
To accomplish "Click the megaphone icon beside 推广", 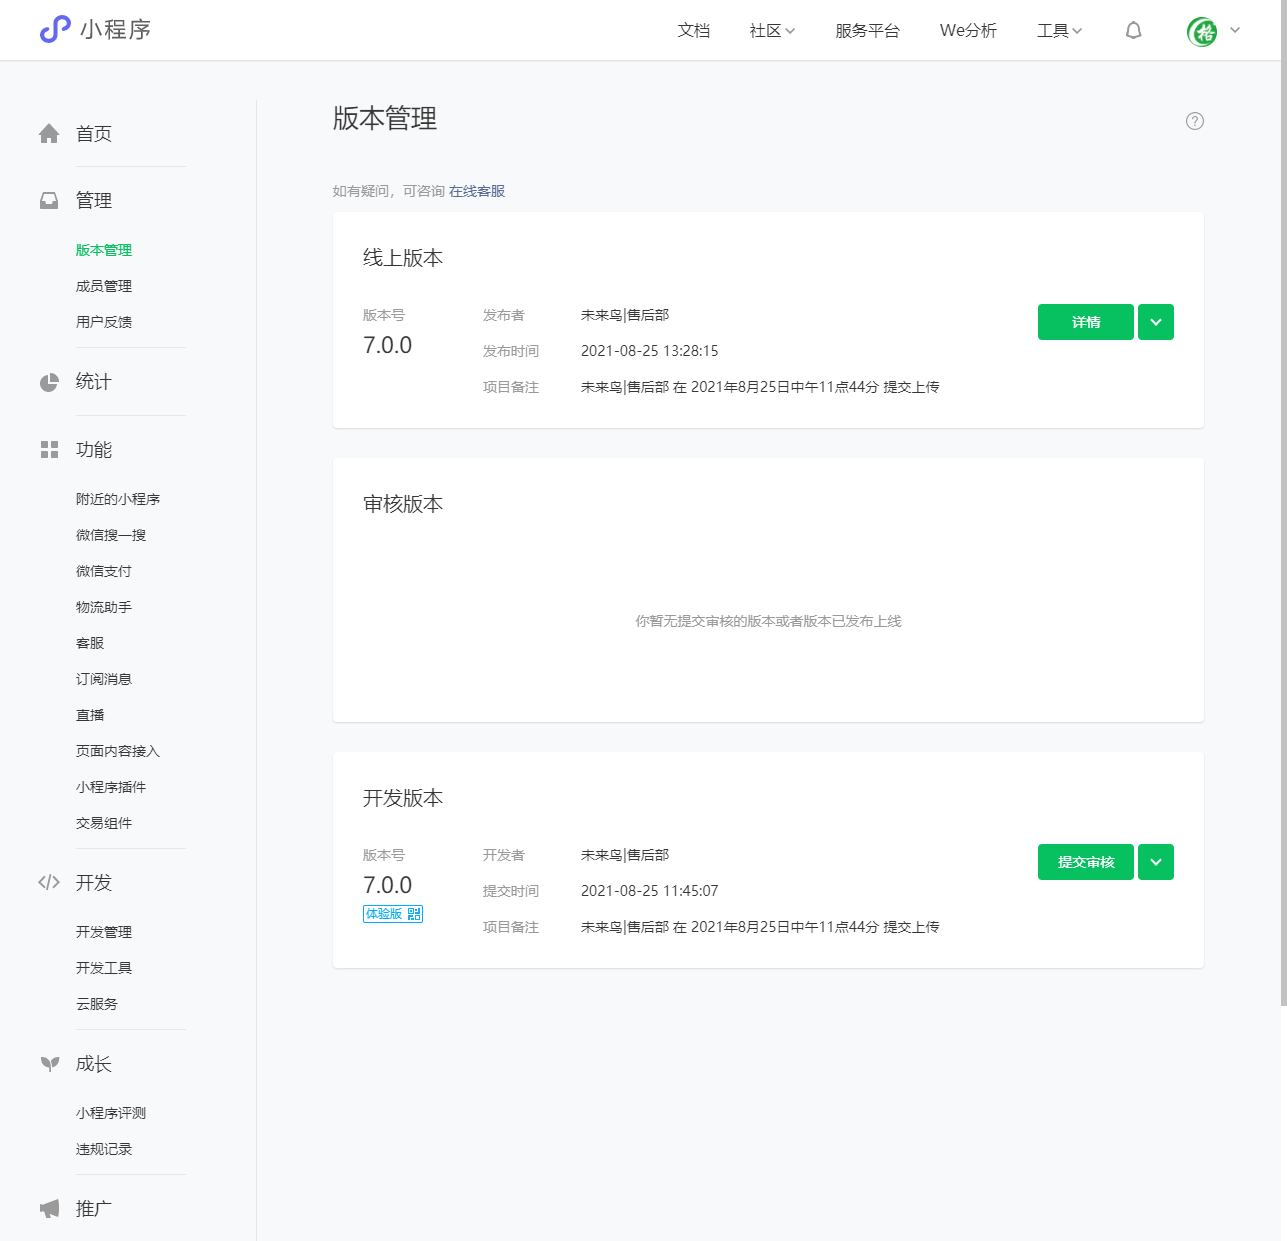I will pos(49,1208).
